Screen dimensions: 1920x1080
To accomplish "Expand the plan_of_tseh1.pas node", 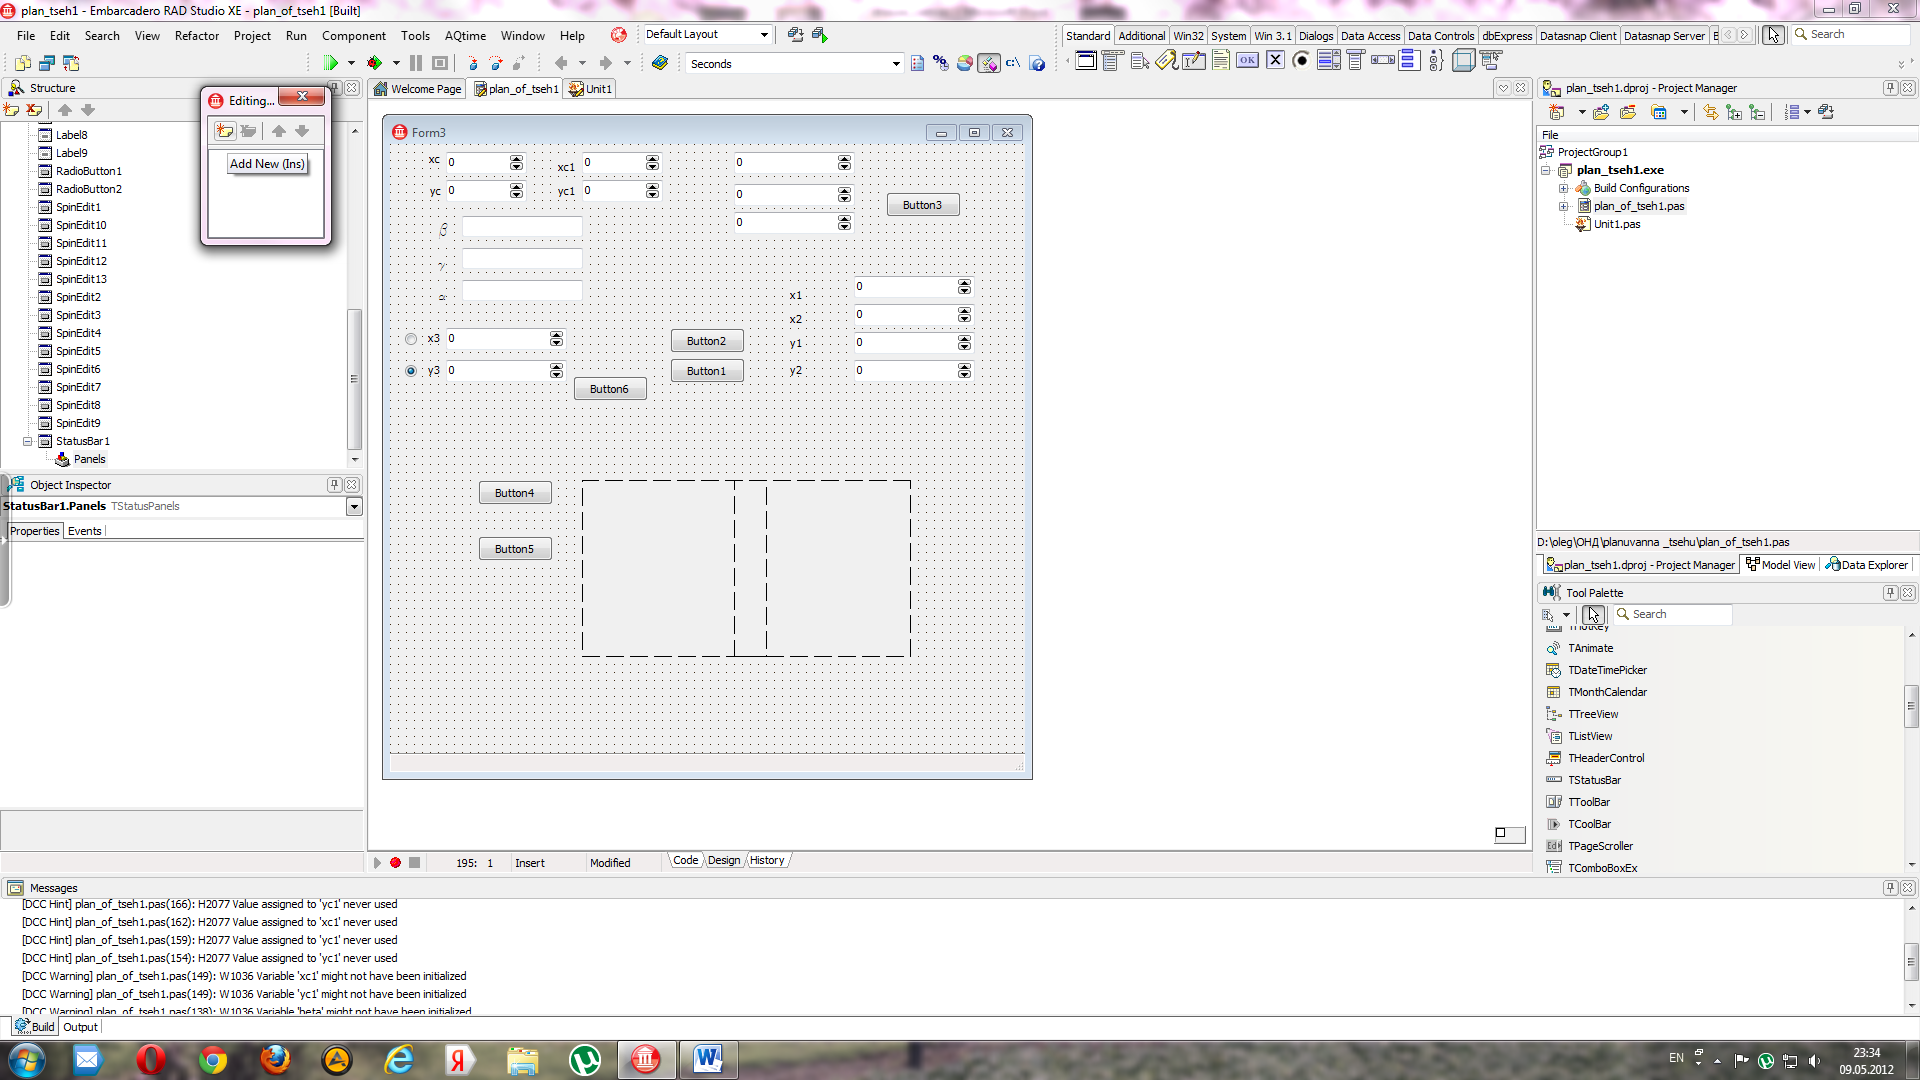I will pos(1563,206).
